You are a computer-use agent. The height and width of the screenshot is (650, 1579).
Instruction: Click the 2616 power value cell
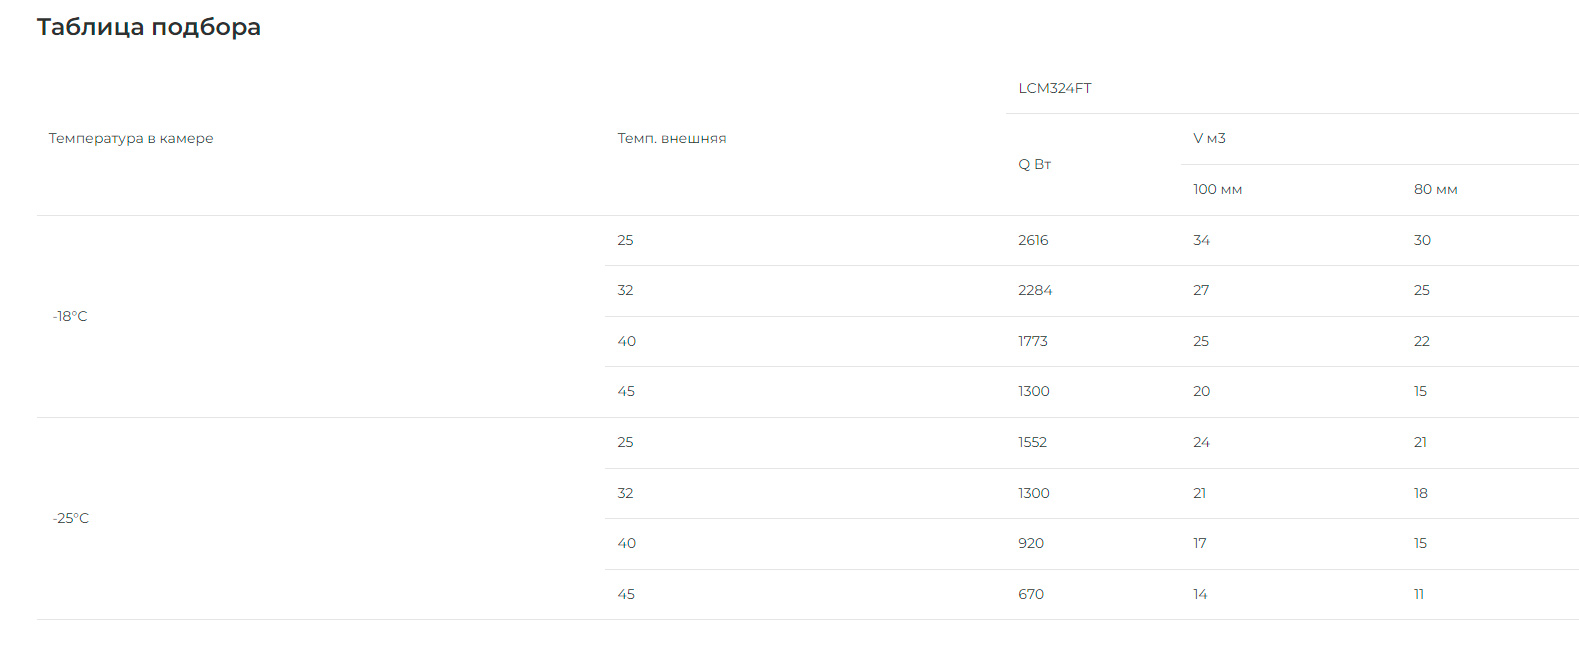(x=1033, y=240)
